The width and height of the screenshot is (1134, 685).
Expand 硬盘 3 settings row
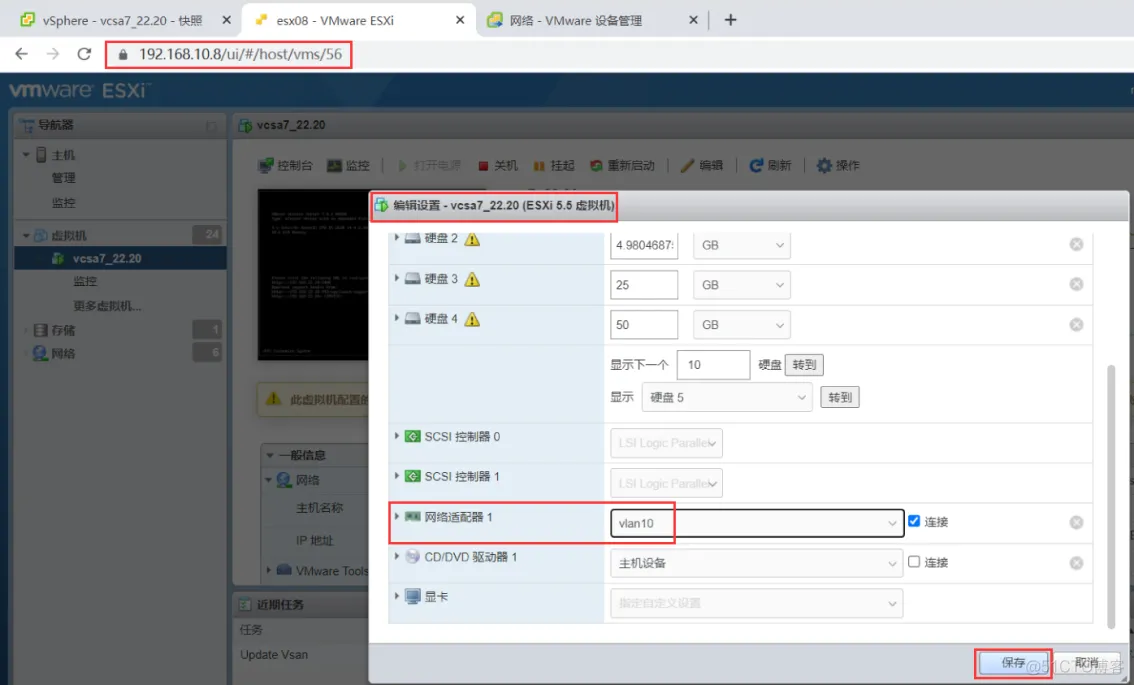tap(396, 278)
